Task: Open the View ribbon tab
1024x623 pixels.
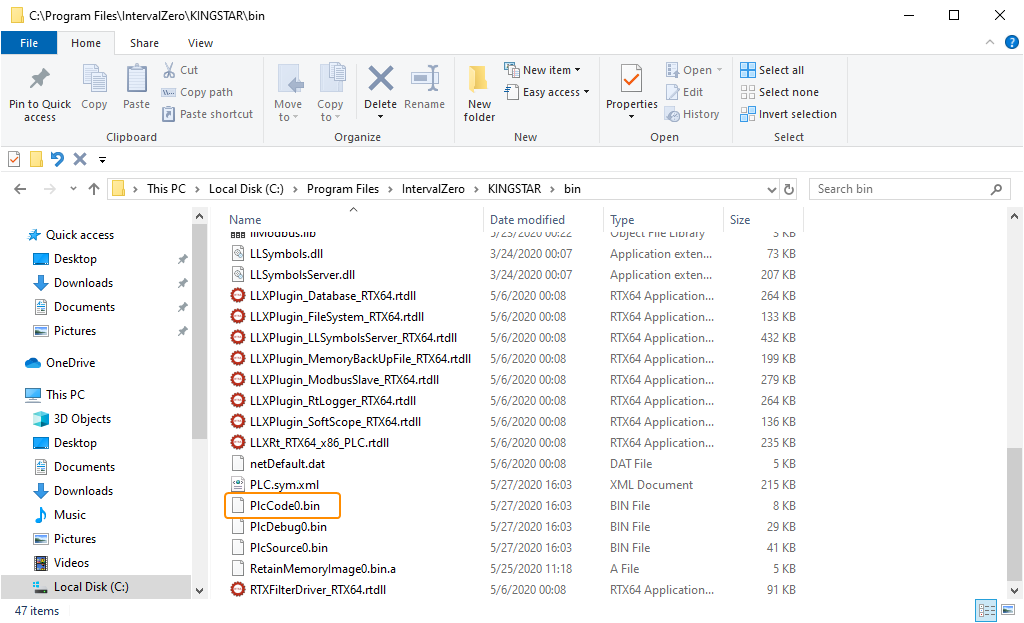Action: pos(200,43)
